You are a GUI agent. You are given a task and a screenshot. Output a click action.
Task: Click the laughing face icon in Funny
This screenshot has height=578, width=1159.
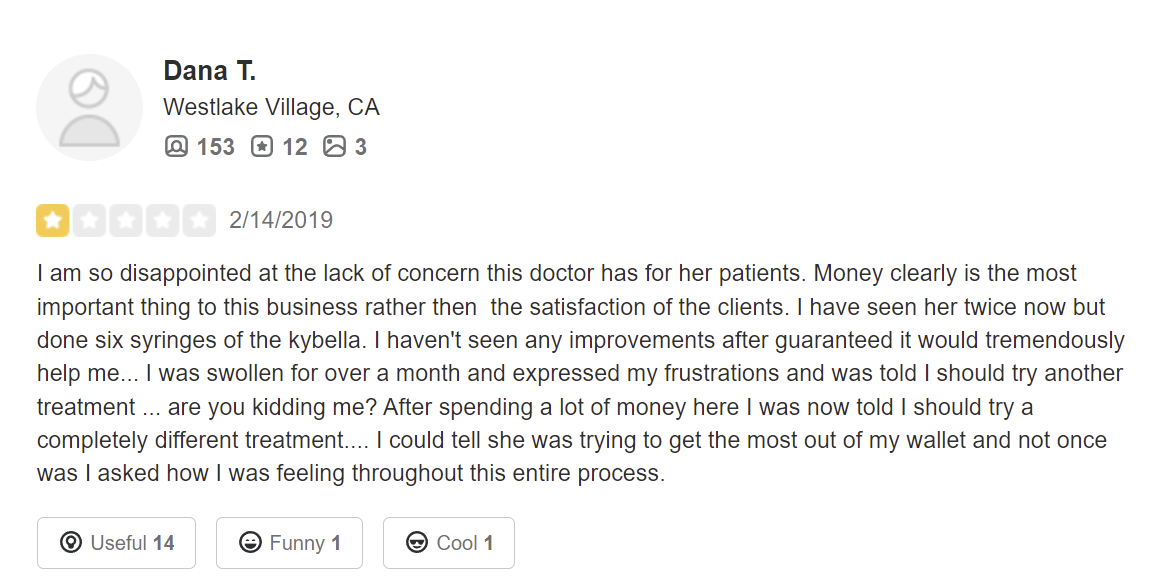click(x=250, y=543)
